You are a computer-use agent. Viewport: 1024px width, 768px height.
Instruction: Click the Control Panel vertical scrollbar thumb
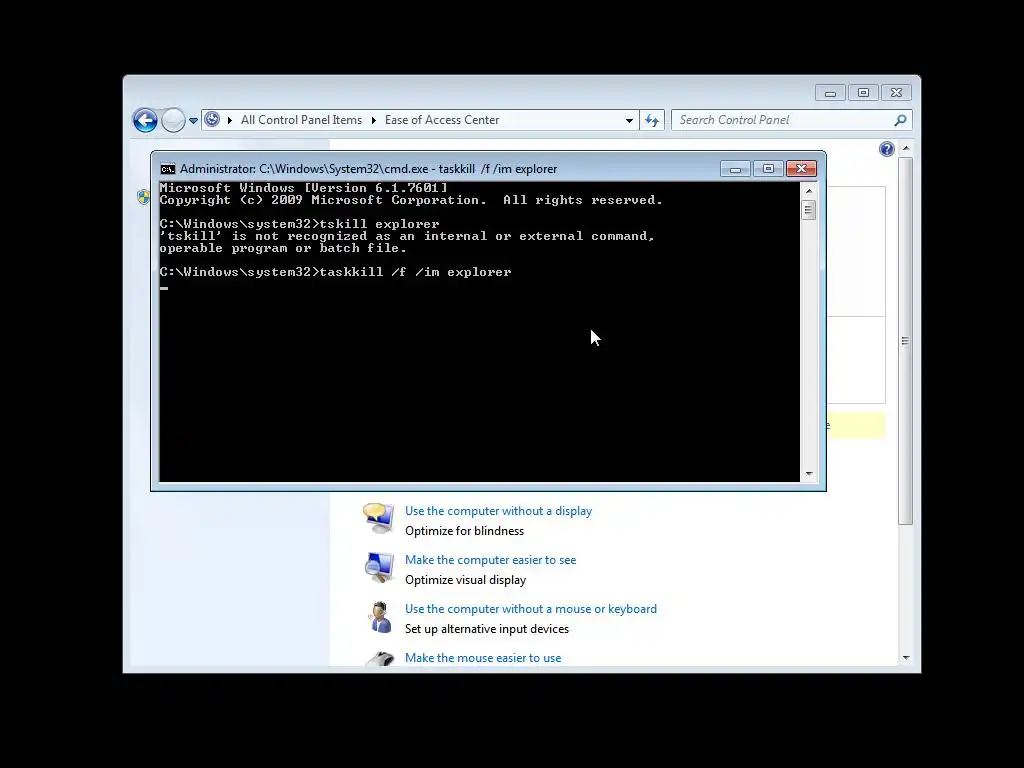tap(906, 340)
